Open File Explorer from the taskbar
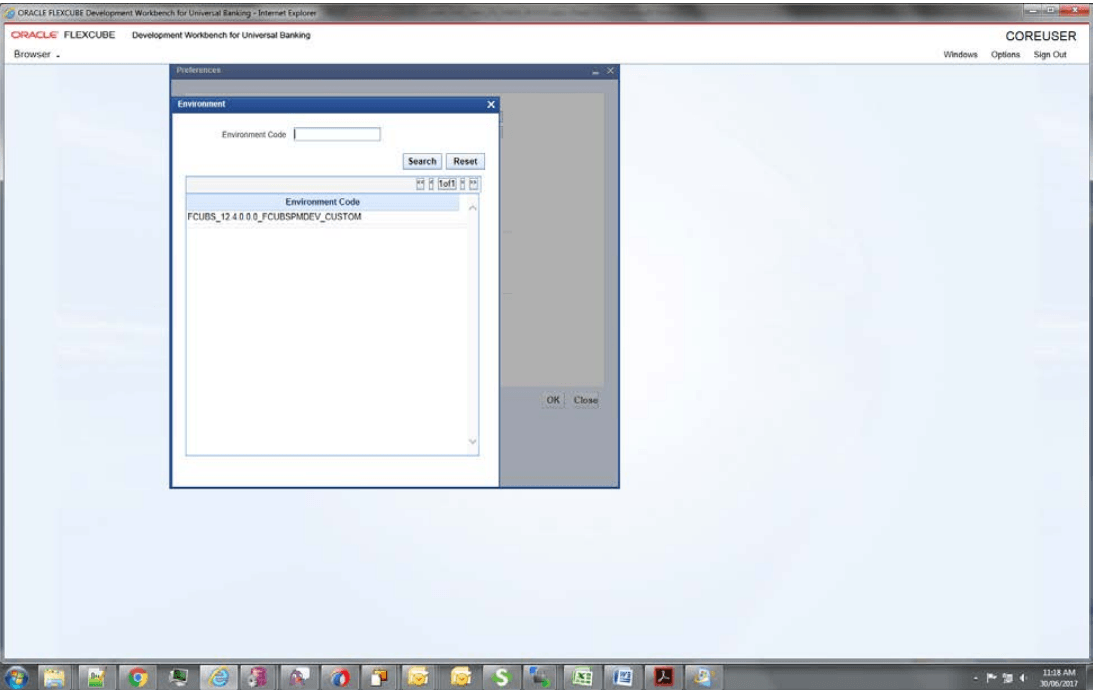The height and width of the screenshot is (691, 1093). [x=54, y=677]
